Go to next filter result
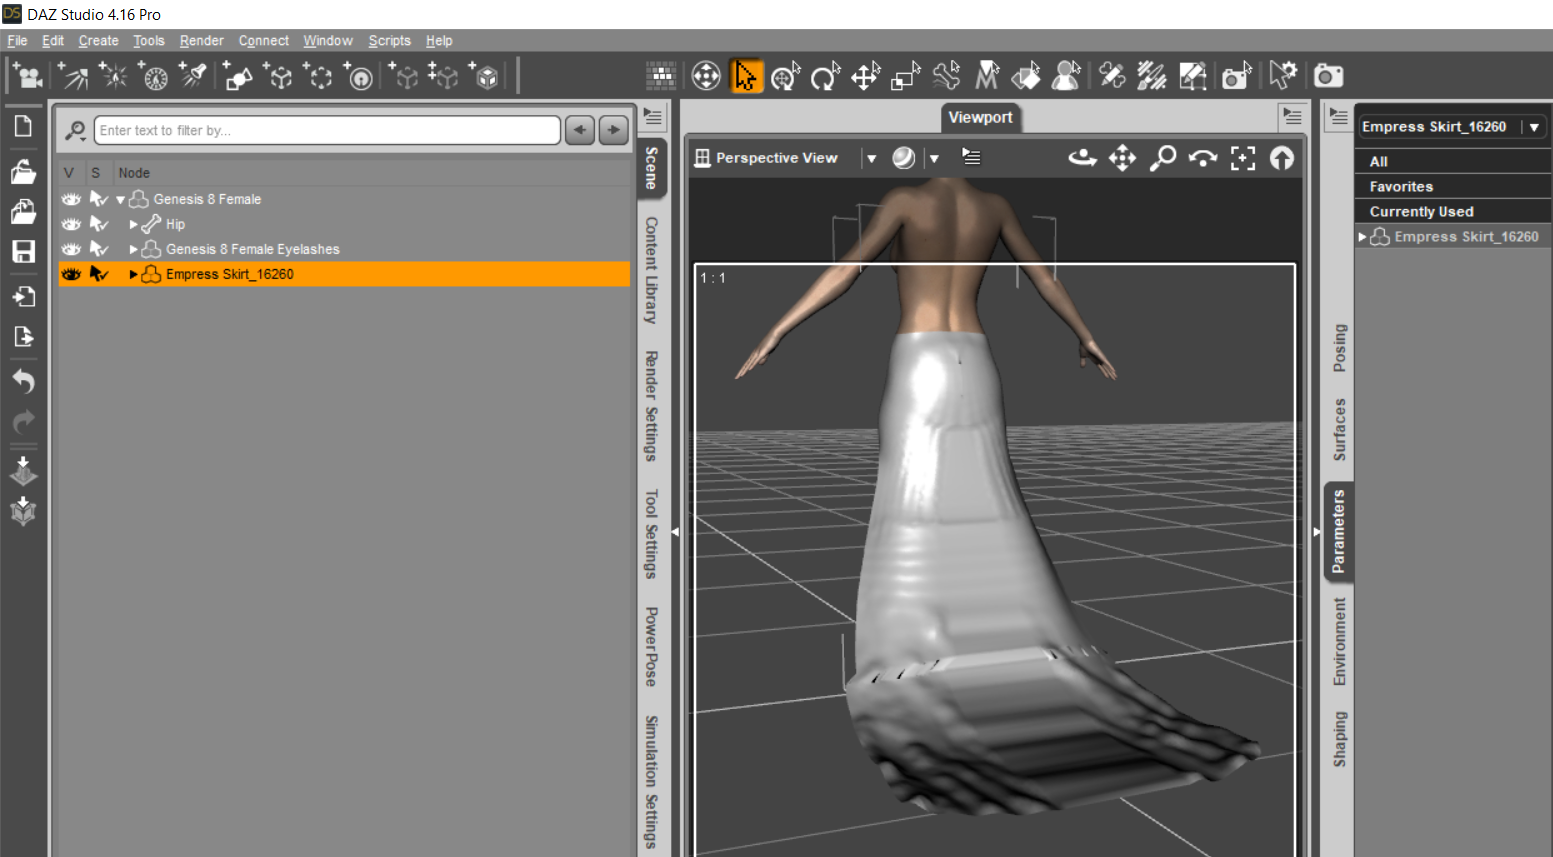The image size is (1553, 857). click(x=613, y=130)
